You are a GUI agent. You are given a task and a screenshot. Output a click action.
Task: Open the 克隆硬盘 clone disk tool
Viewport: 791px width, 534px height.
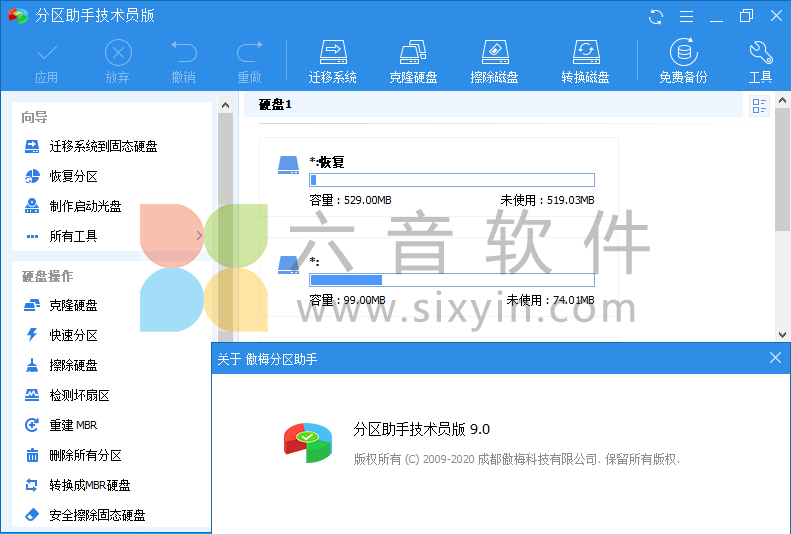click(x=413, y=62)
